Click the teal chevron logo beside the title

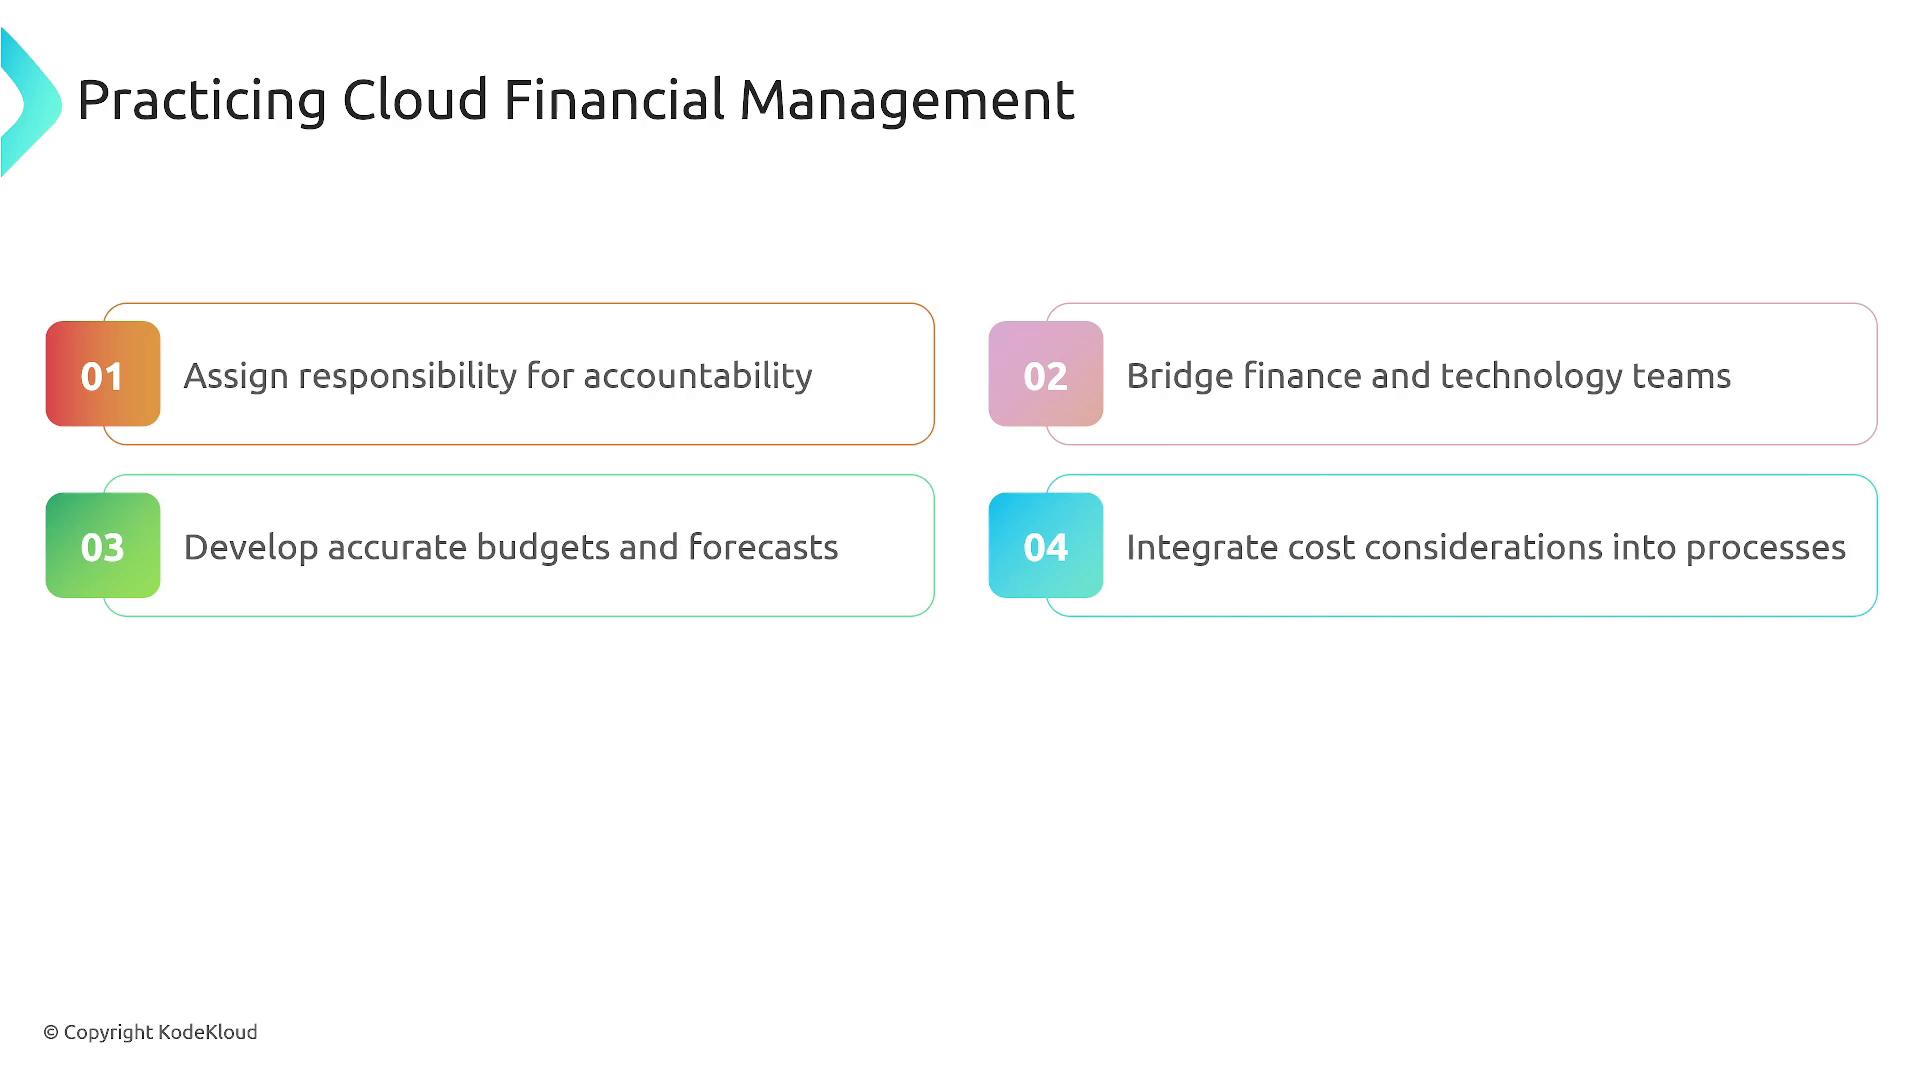pyautogui.click(x=32, y=103)
